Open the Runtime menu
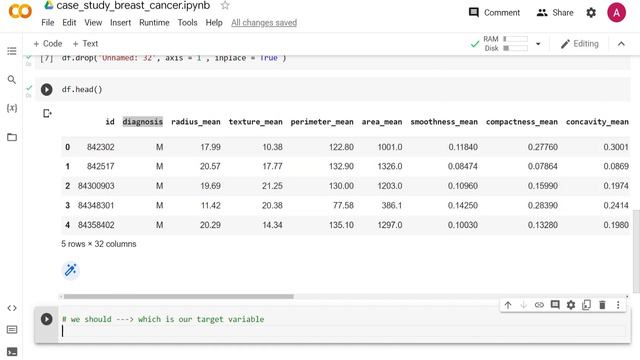Screen dimensions: 640x360 [x=154, y=23]
